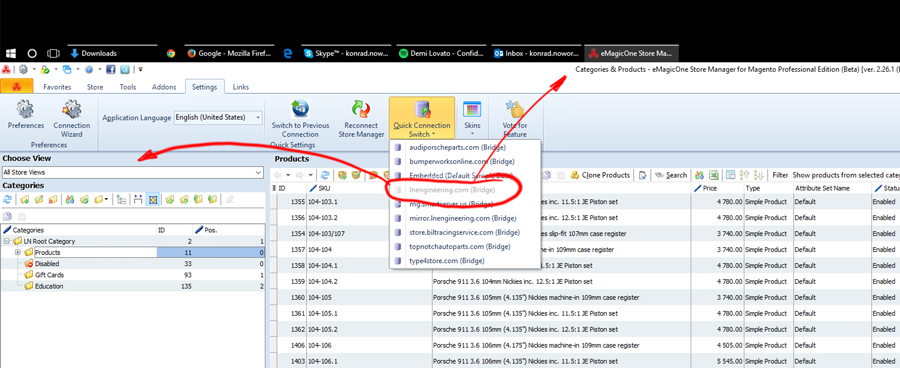The image size is (900, 368).
Task: Click the Excel export icon in Products toolbar
Action: [x=713, y=175]
